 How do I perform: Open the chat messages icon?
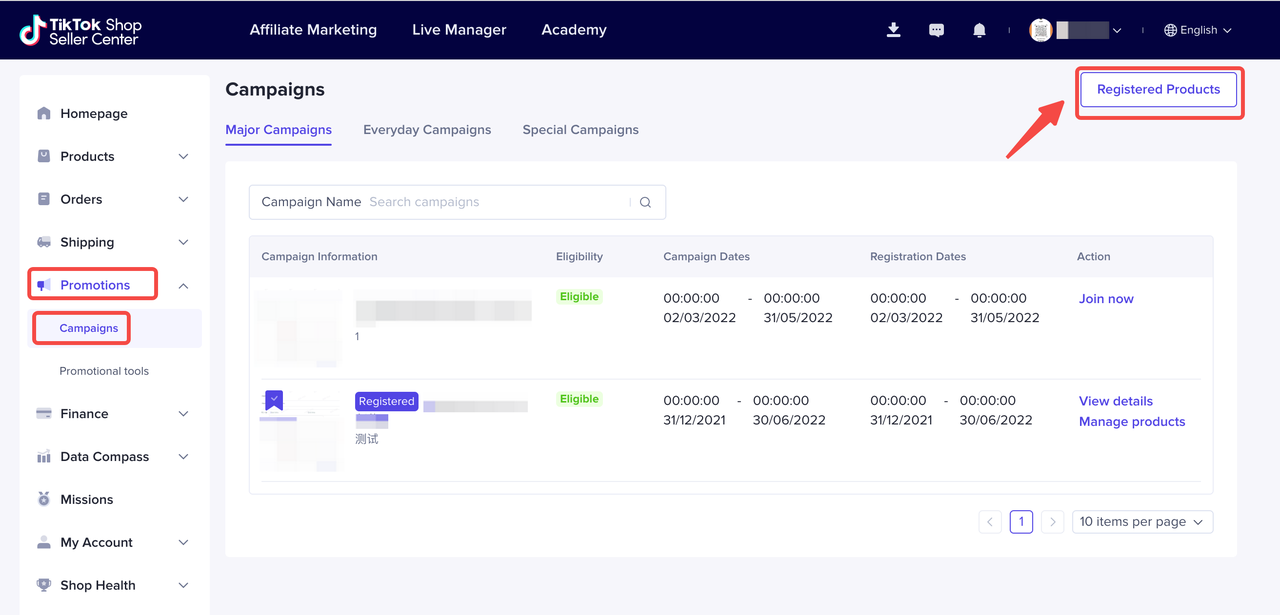936,30
